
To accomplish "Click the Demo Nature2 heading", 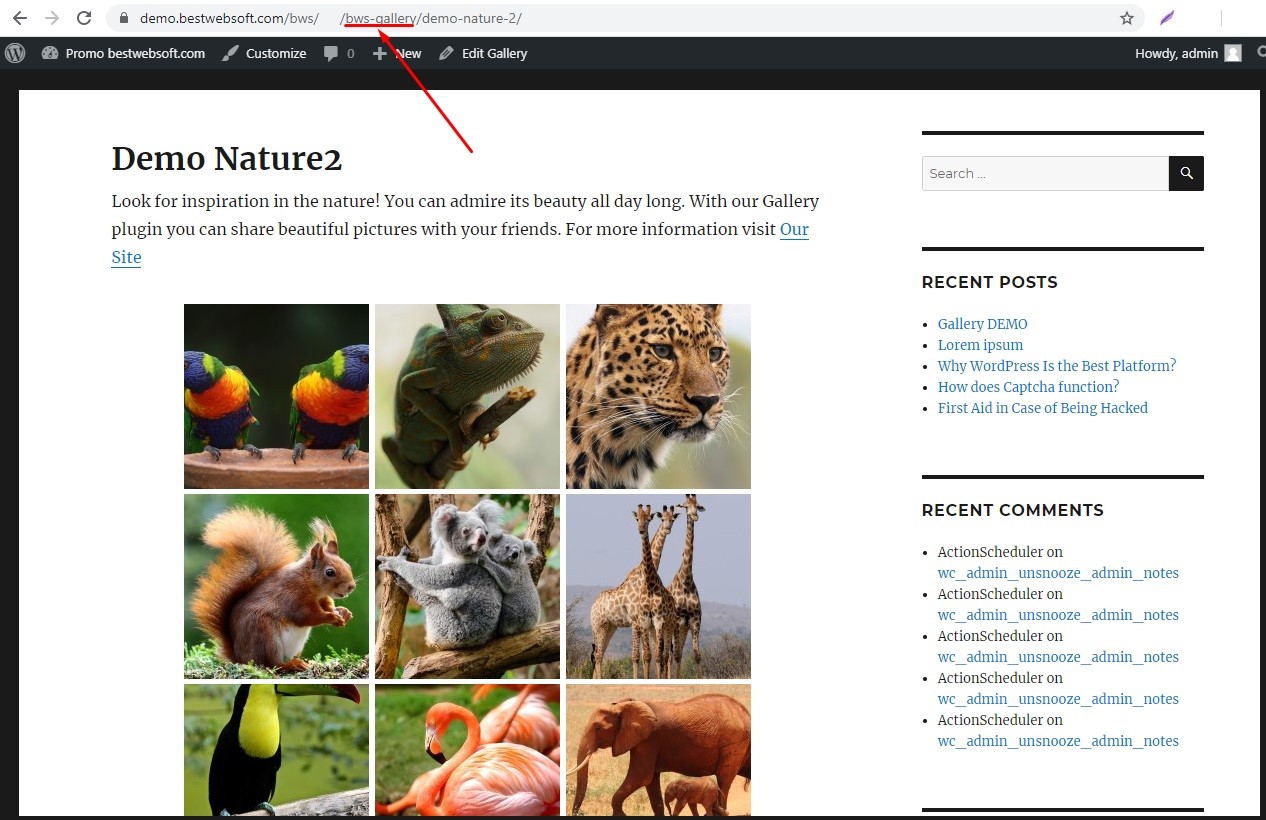I will click(227, 158).
